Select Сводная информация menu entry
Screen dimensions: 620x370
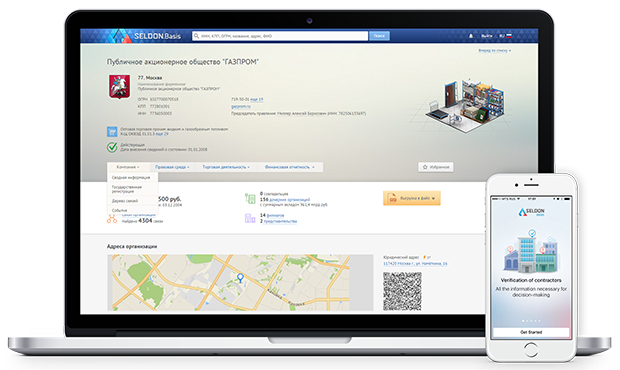coord(131,177)
